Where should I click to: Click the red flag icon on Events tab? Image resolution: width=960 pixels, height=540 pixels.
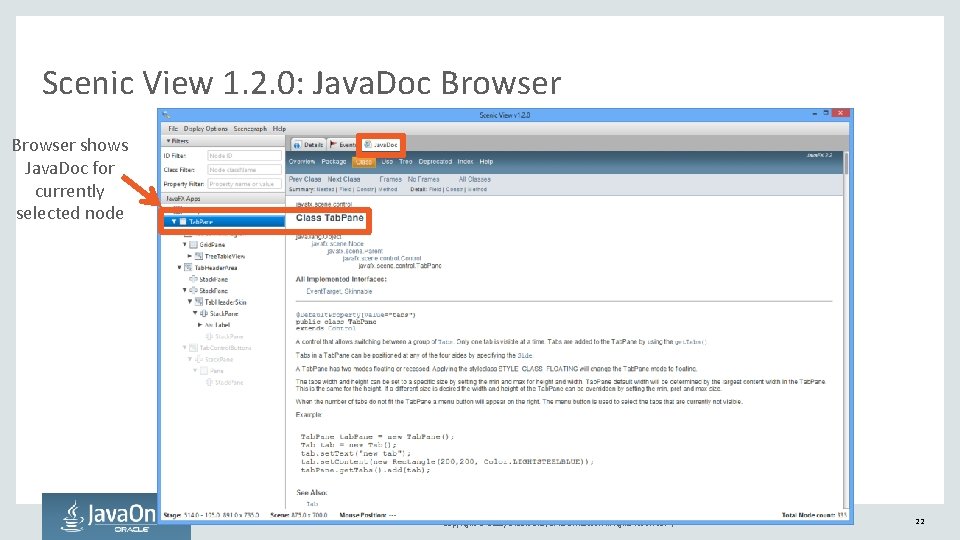(x=334, y=144)
